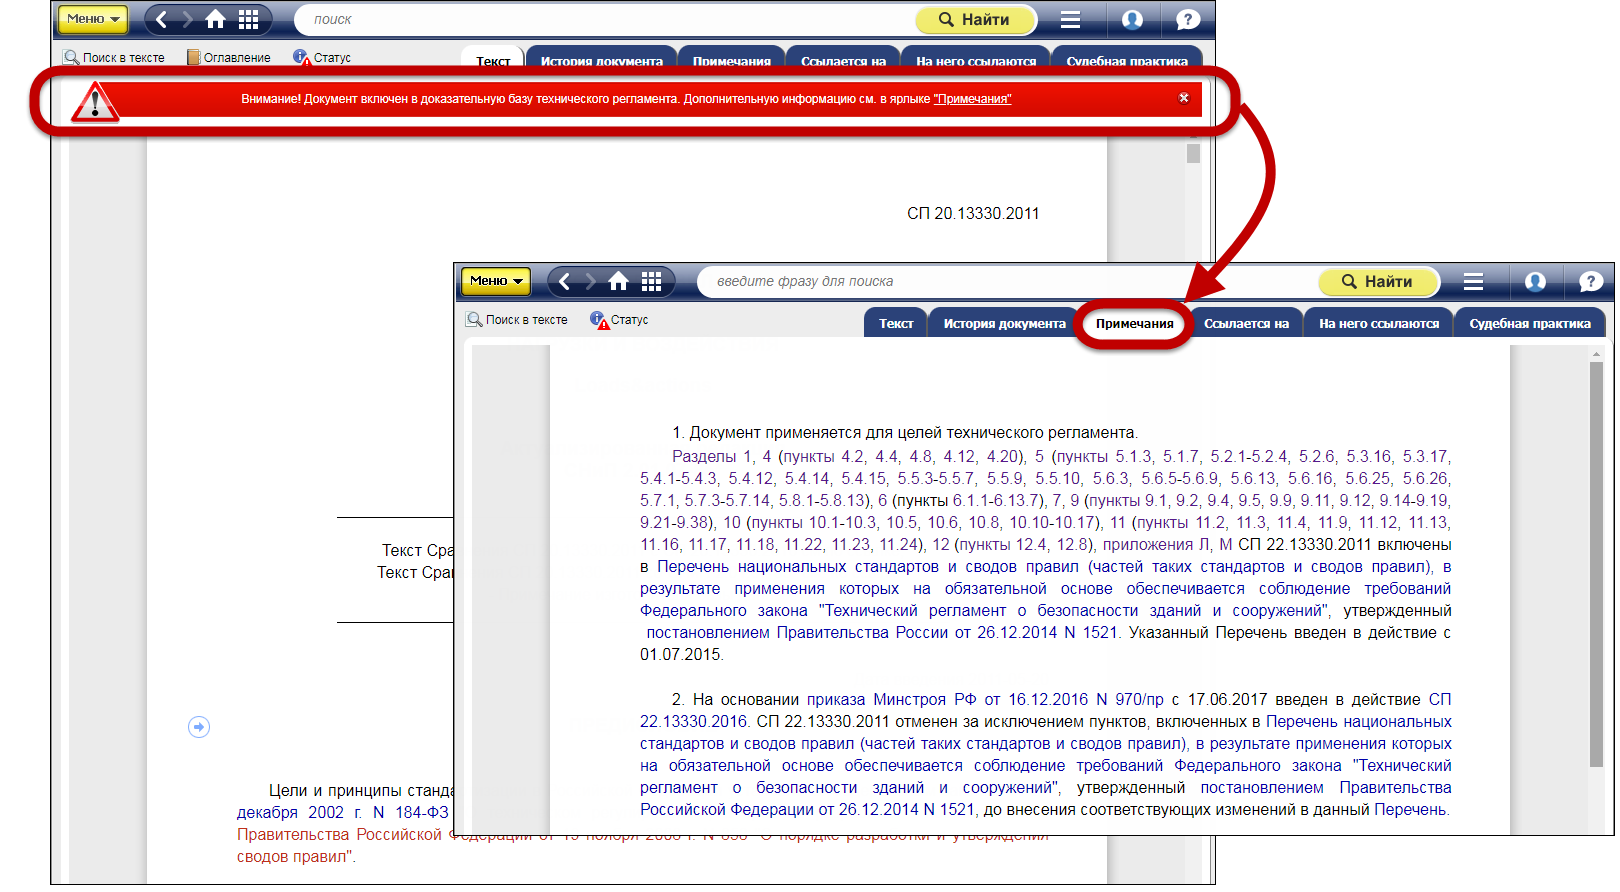Image resolution: width=1620 pixels, height=892 pixels.
Task: Expand the Меню dropdown in the front window
Action: (496, 282)
